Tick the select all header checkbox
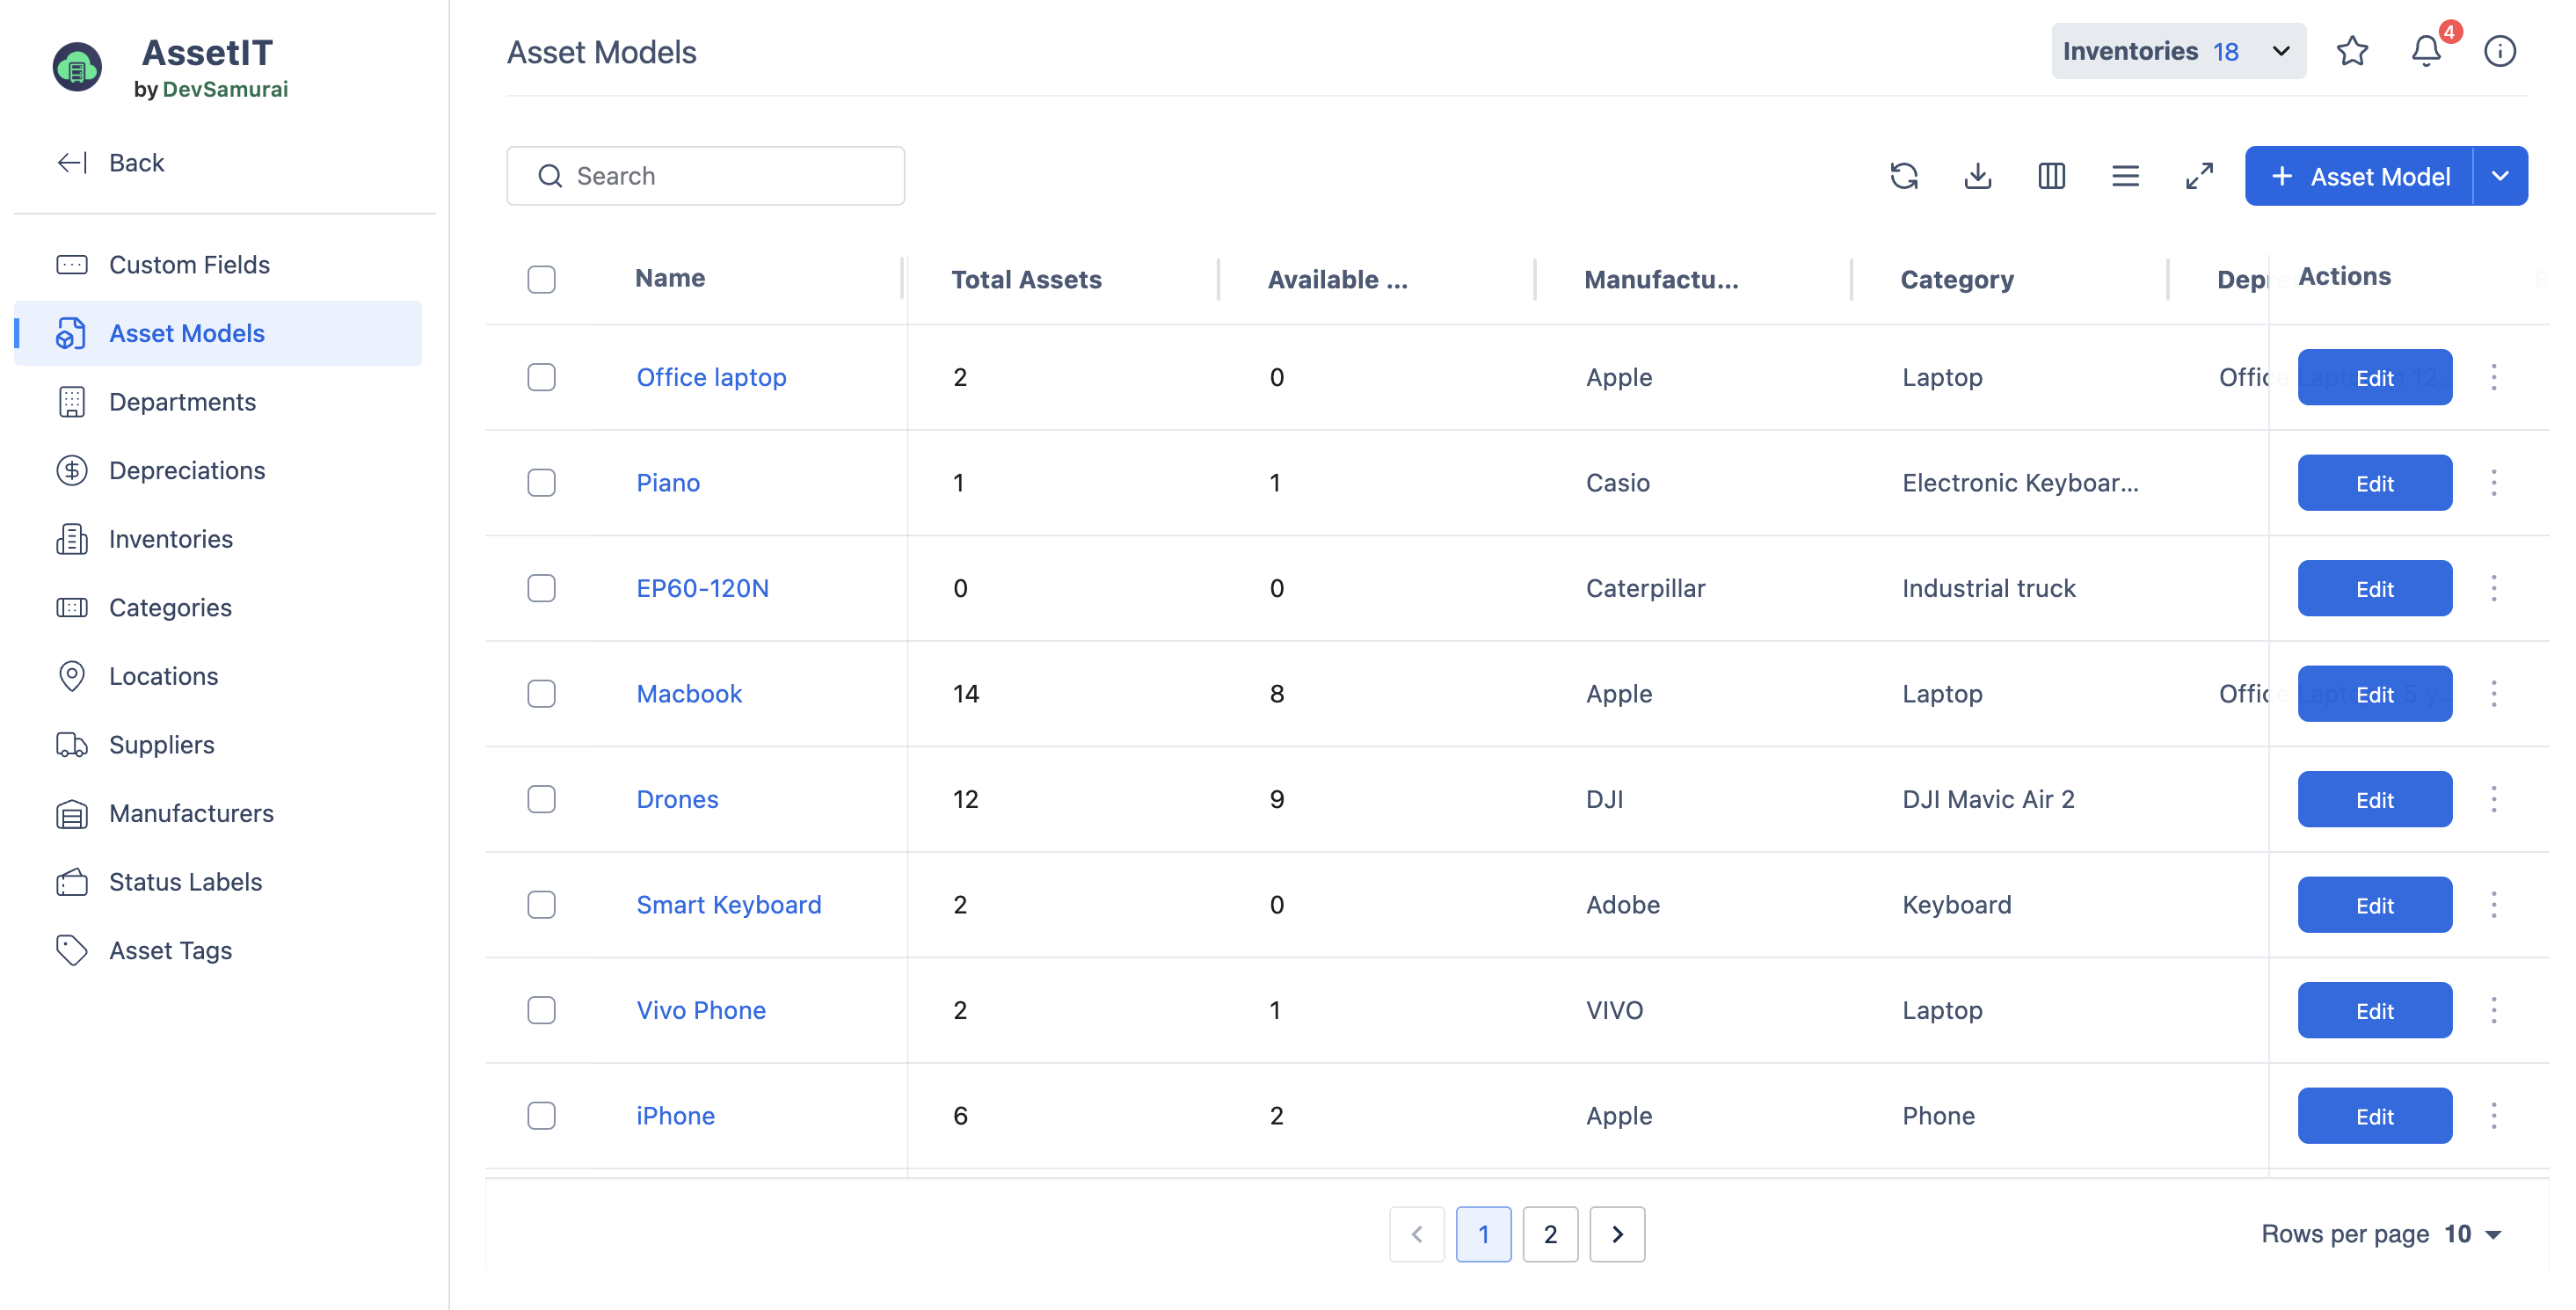 pos(541,279)
